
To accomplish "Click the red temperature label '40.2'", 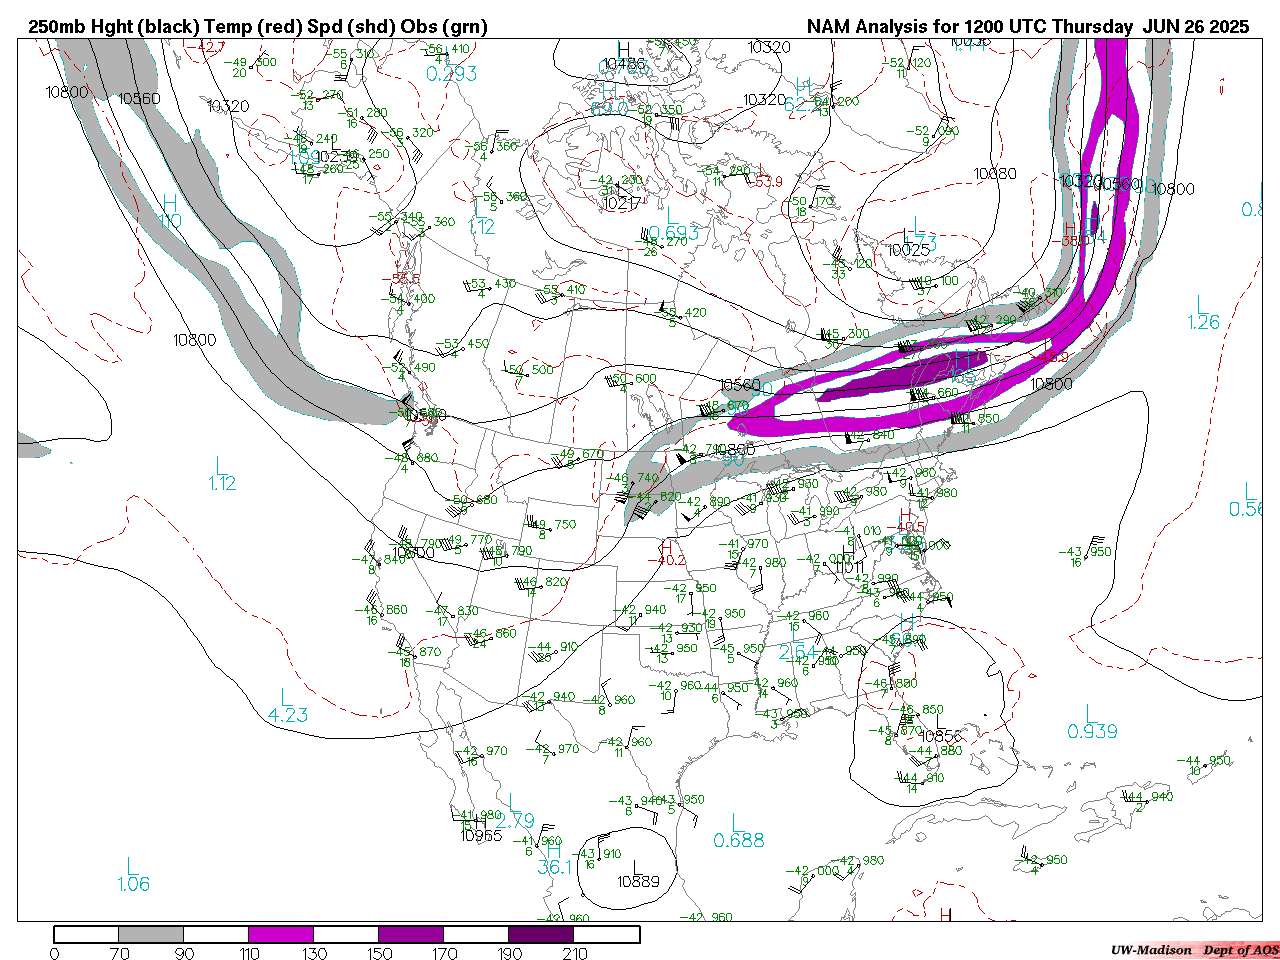I will pos(670,560).
